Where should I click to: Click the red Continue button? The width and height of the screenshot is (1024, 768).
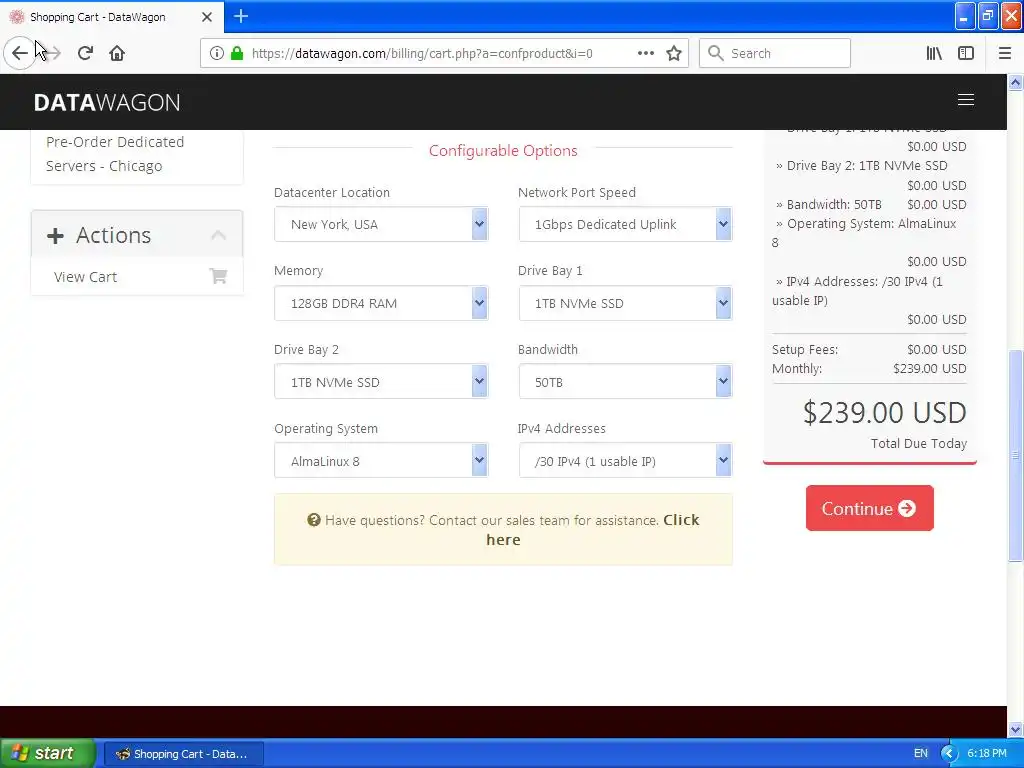coord(869,508)
